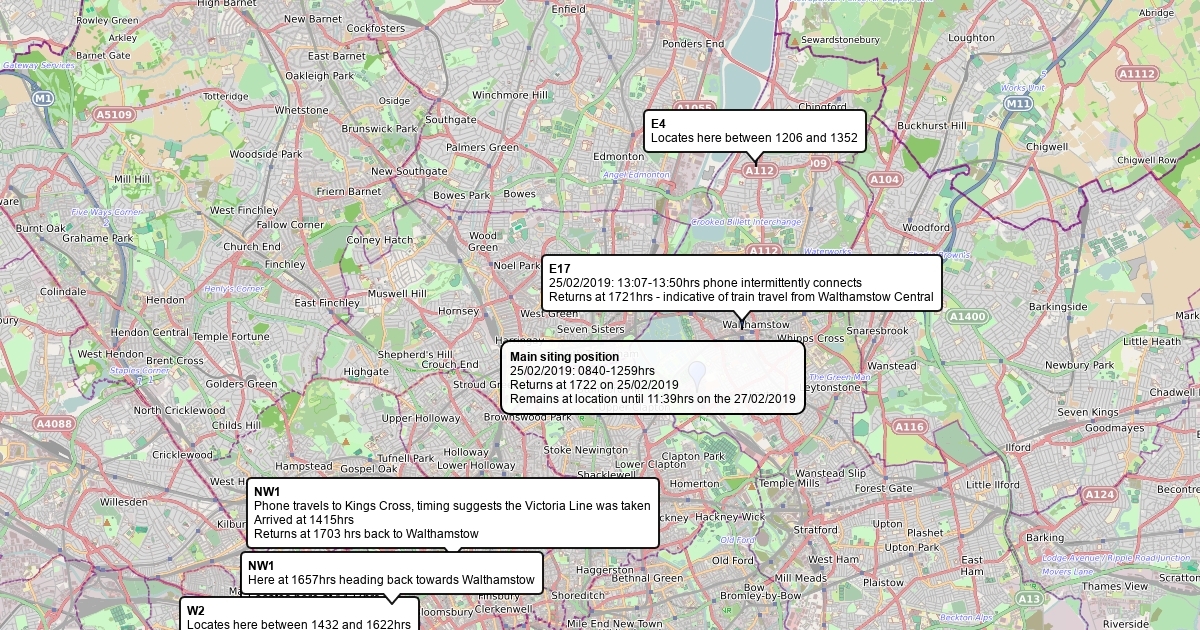Click the Forest Gate place label

[883, 489]
